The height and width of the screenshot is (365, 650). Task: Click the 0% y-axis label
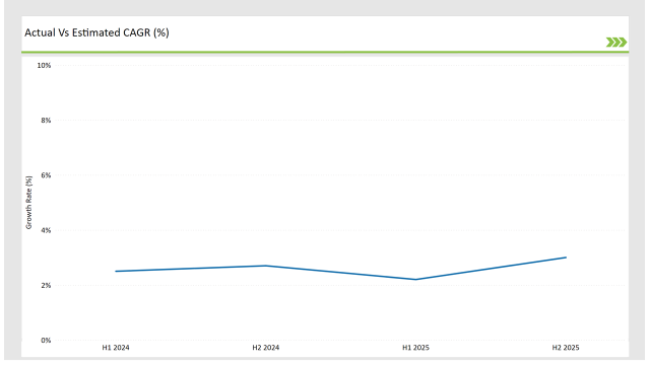click(x=46, y=340)
